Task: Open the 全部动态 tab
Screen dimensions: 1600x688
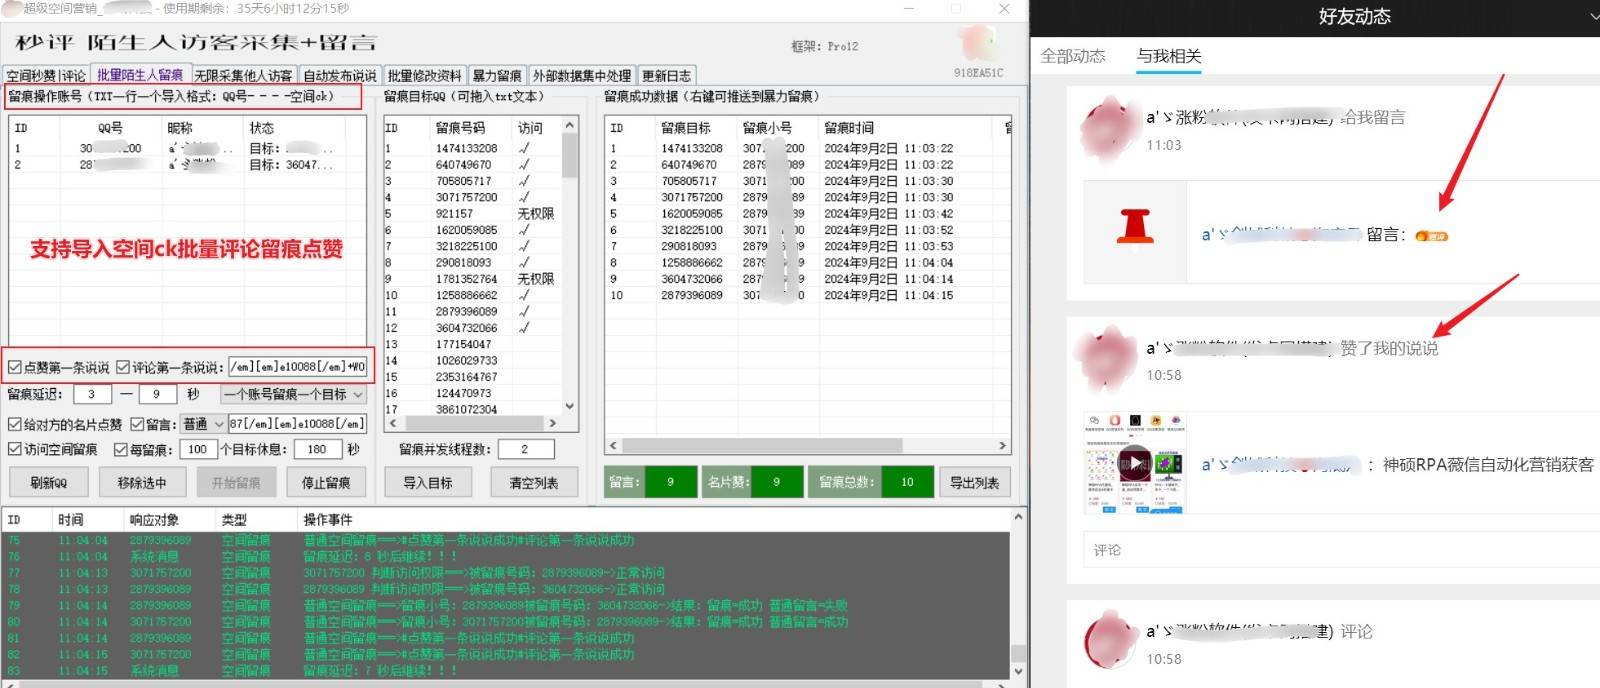Action: [x=1072, y=56]
